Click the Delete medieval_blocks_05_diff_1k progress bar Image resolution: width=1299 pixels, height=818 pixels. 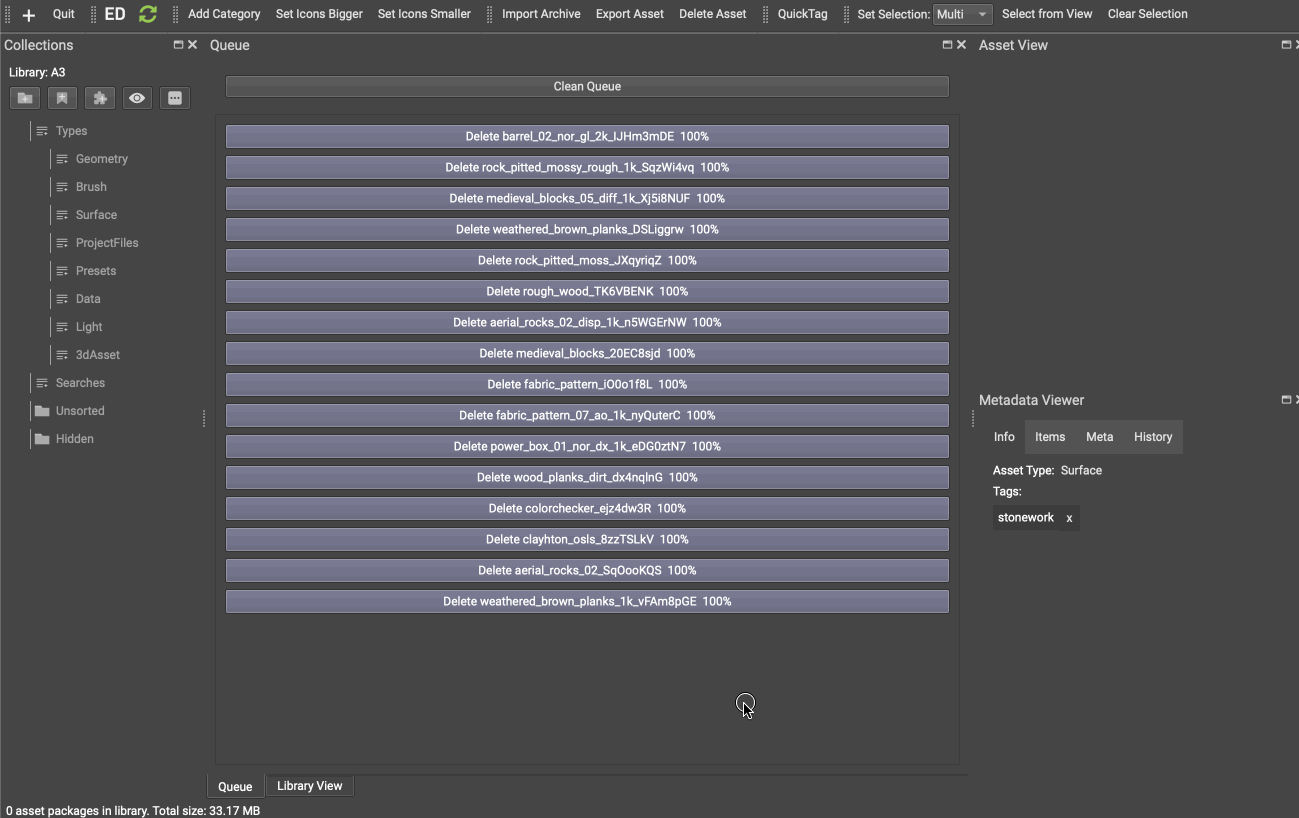tap(587, 198)
